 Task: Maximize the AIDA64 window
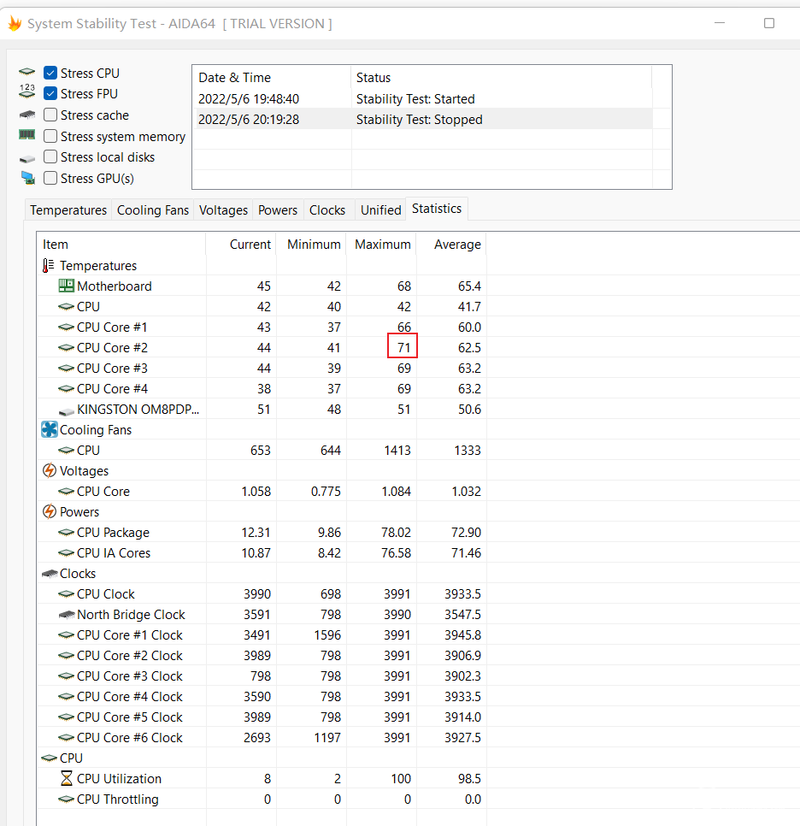click(769, 23)
